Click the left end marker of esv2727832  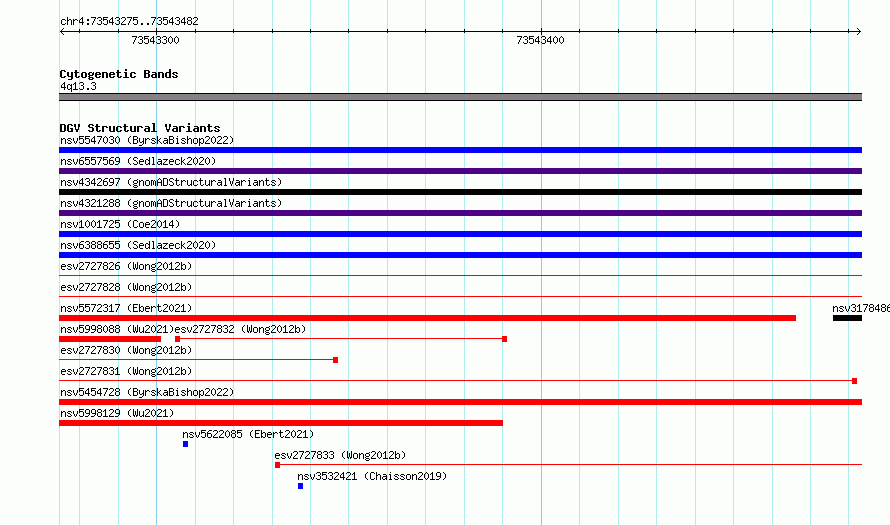pyautogui.click(x=178, y=339)
